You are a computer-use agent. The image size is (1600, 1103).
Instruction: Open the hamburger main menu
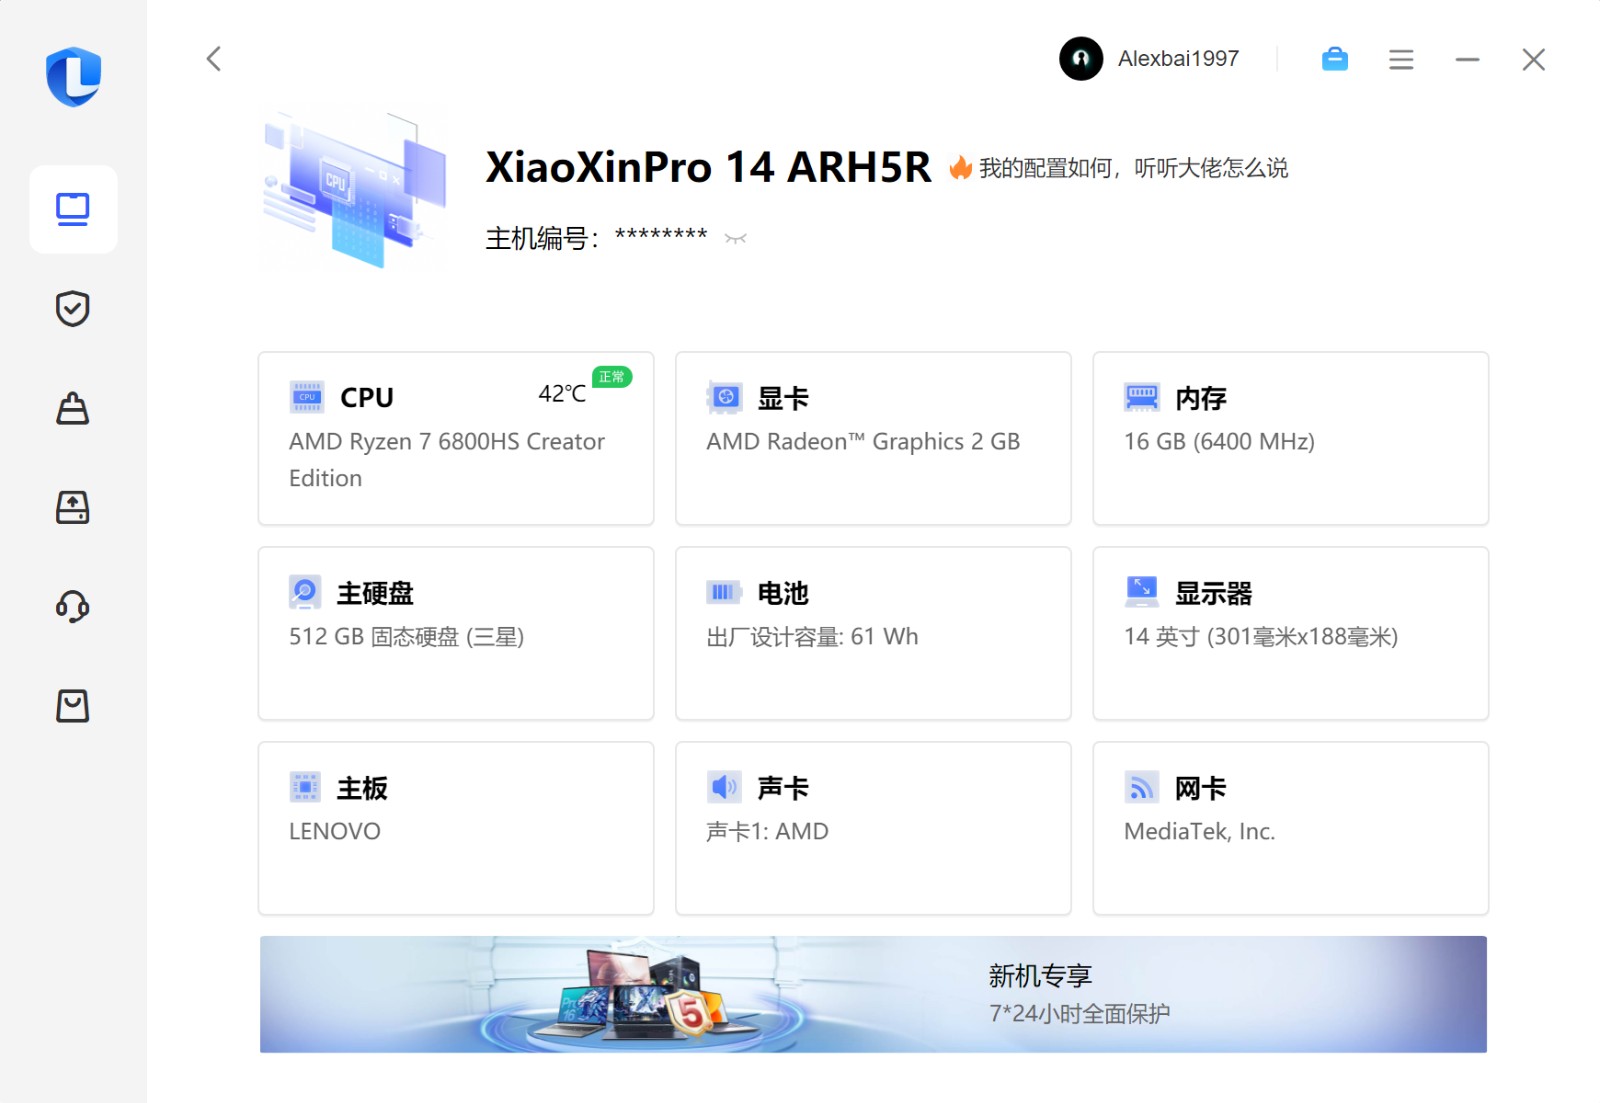point(1401,60)
